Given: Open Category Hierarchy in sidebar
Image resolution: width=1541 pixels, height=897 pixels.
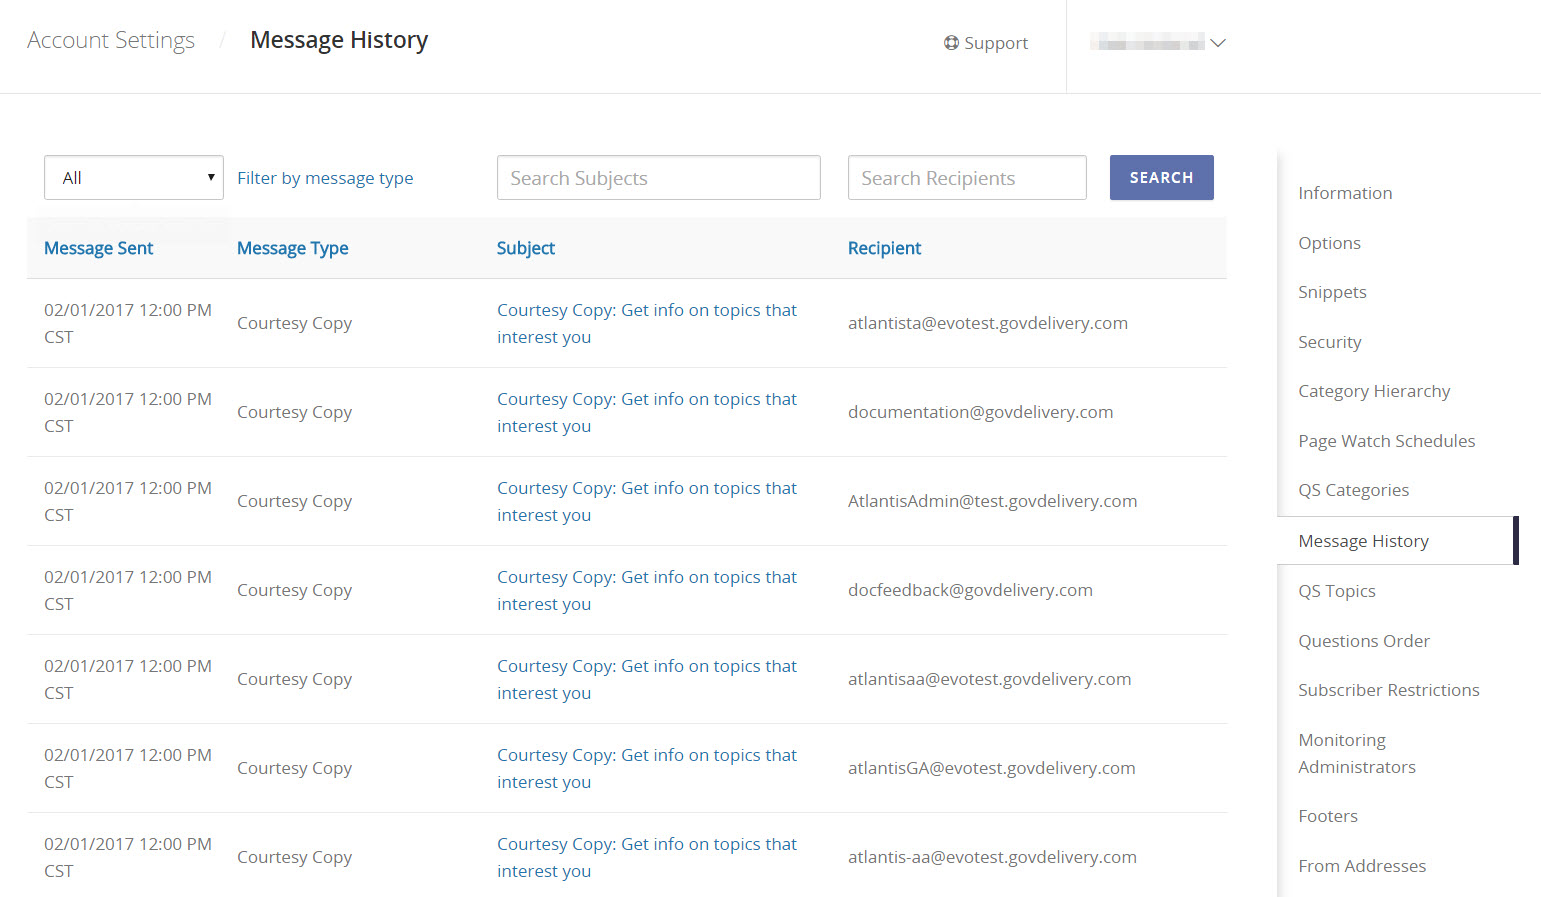Looking at the screenshot, I should (x=1373, y=391).
